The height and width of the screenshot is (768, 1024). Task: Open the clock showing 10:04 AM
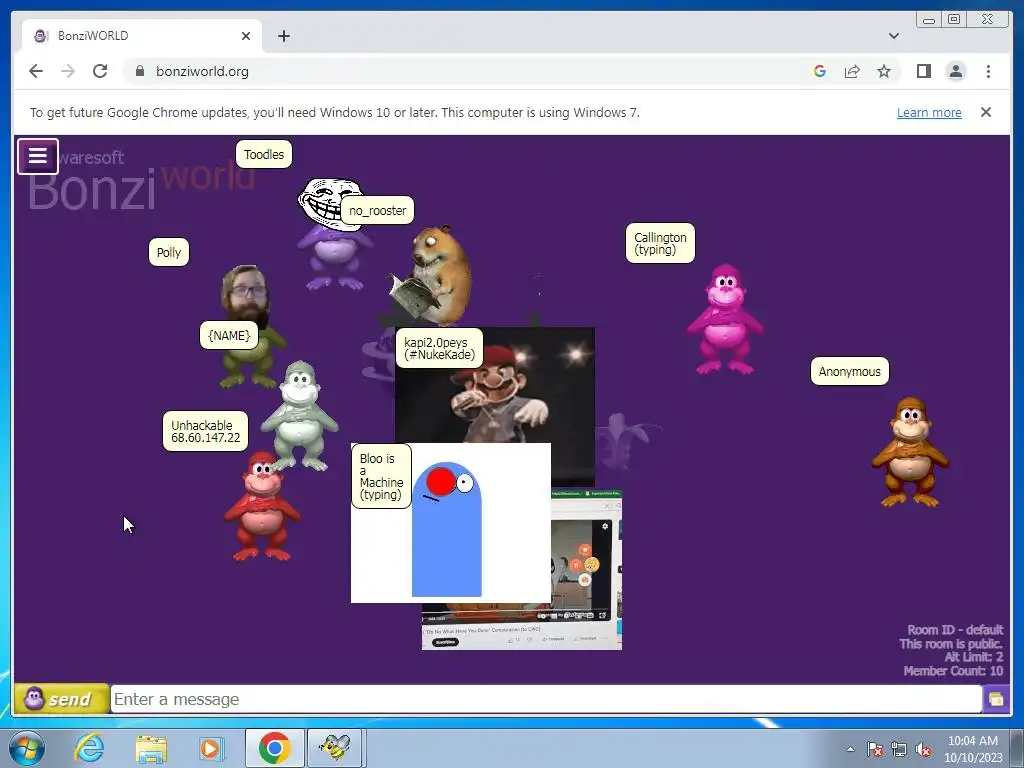tap(972, 749)
